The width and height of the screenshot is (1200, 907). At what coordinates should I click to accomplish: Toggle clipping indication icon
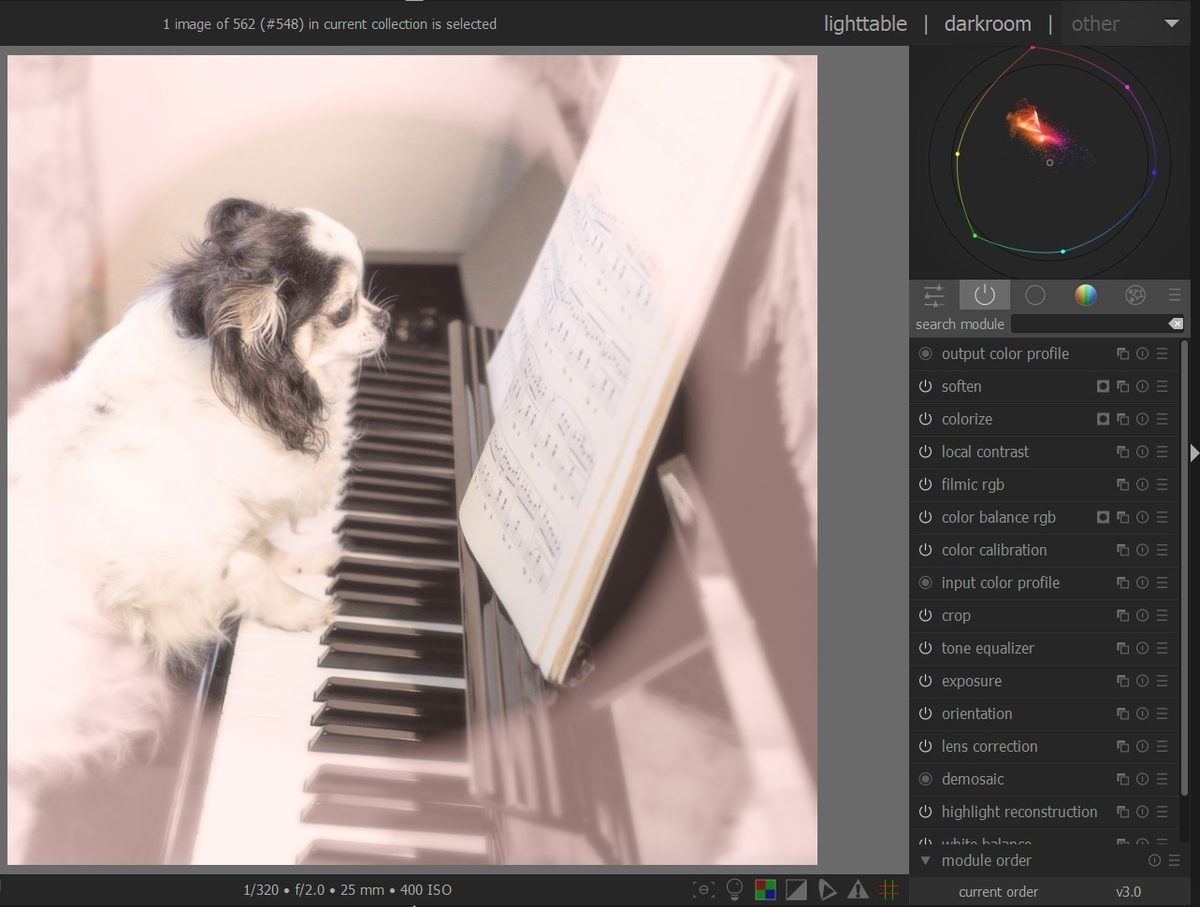pyautogui.click(x=796, y=889)
